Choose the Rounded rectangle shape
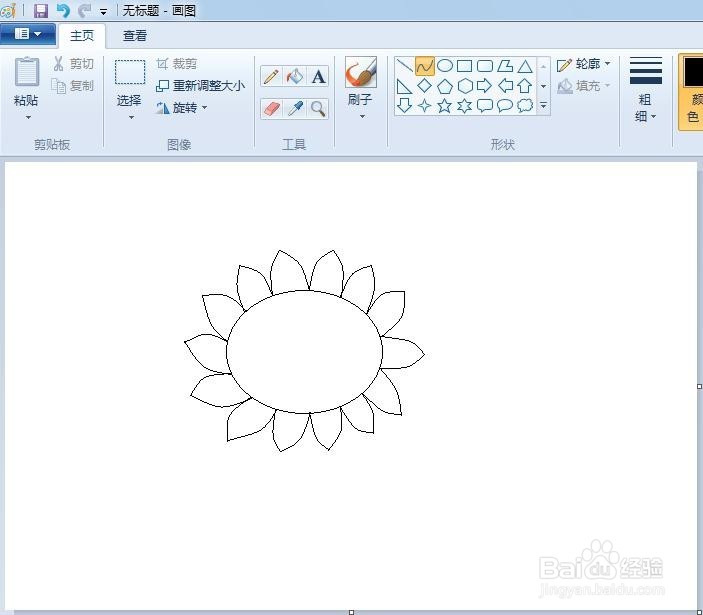 pos(485,66)
